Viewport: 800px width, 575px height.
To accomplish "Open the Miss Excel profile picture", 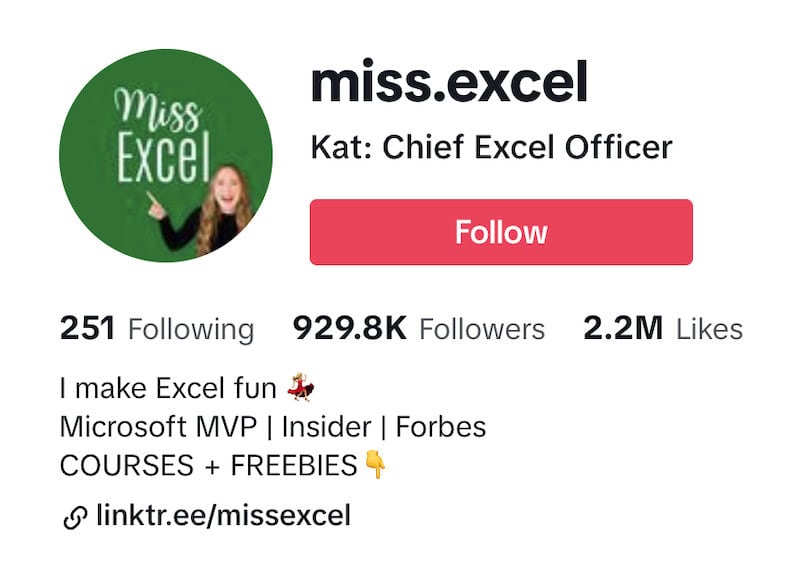I will point(166,155).
